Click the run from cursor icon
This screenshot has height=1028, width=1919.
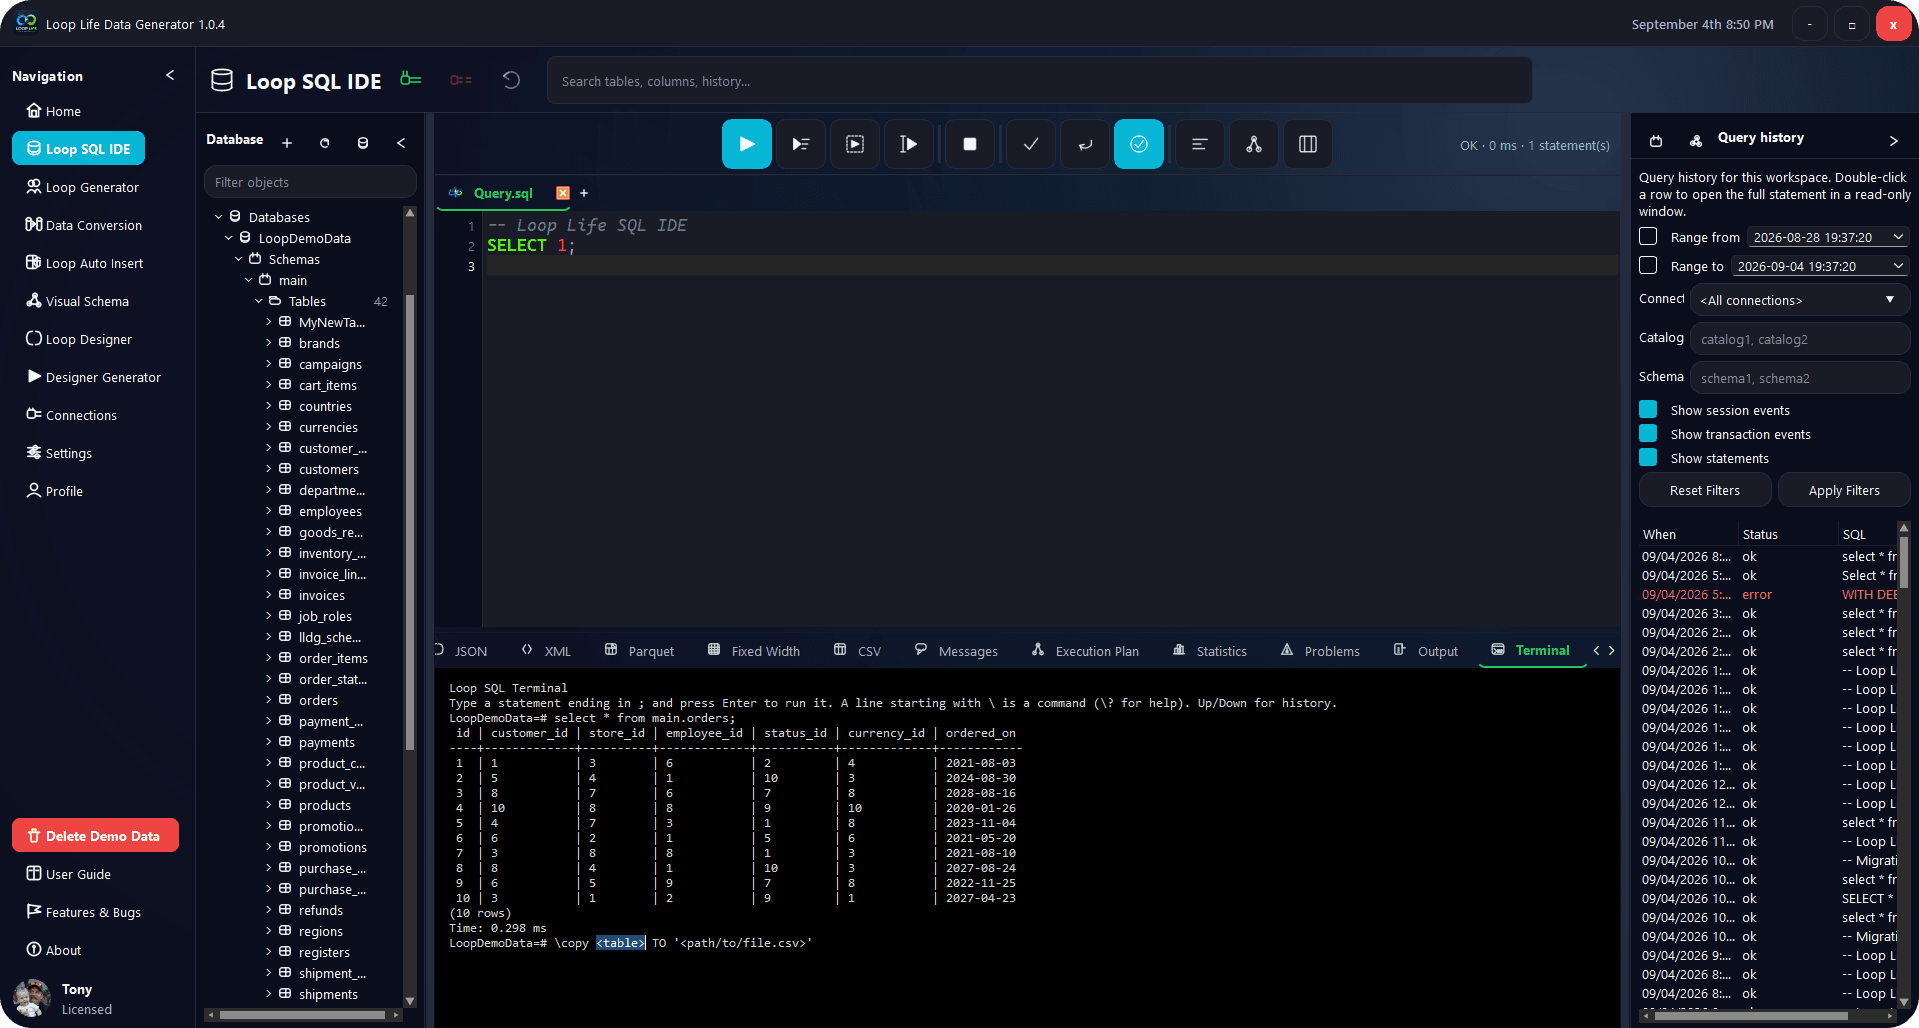[909, 144]
